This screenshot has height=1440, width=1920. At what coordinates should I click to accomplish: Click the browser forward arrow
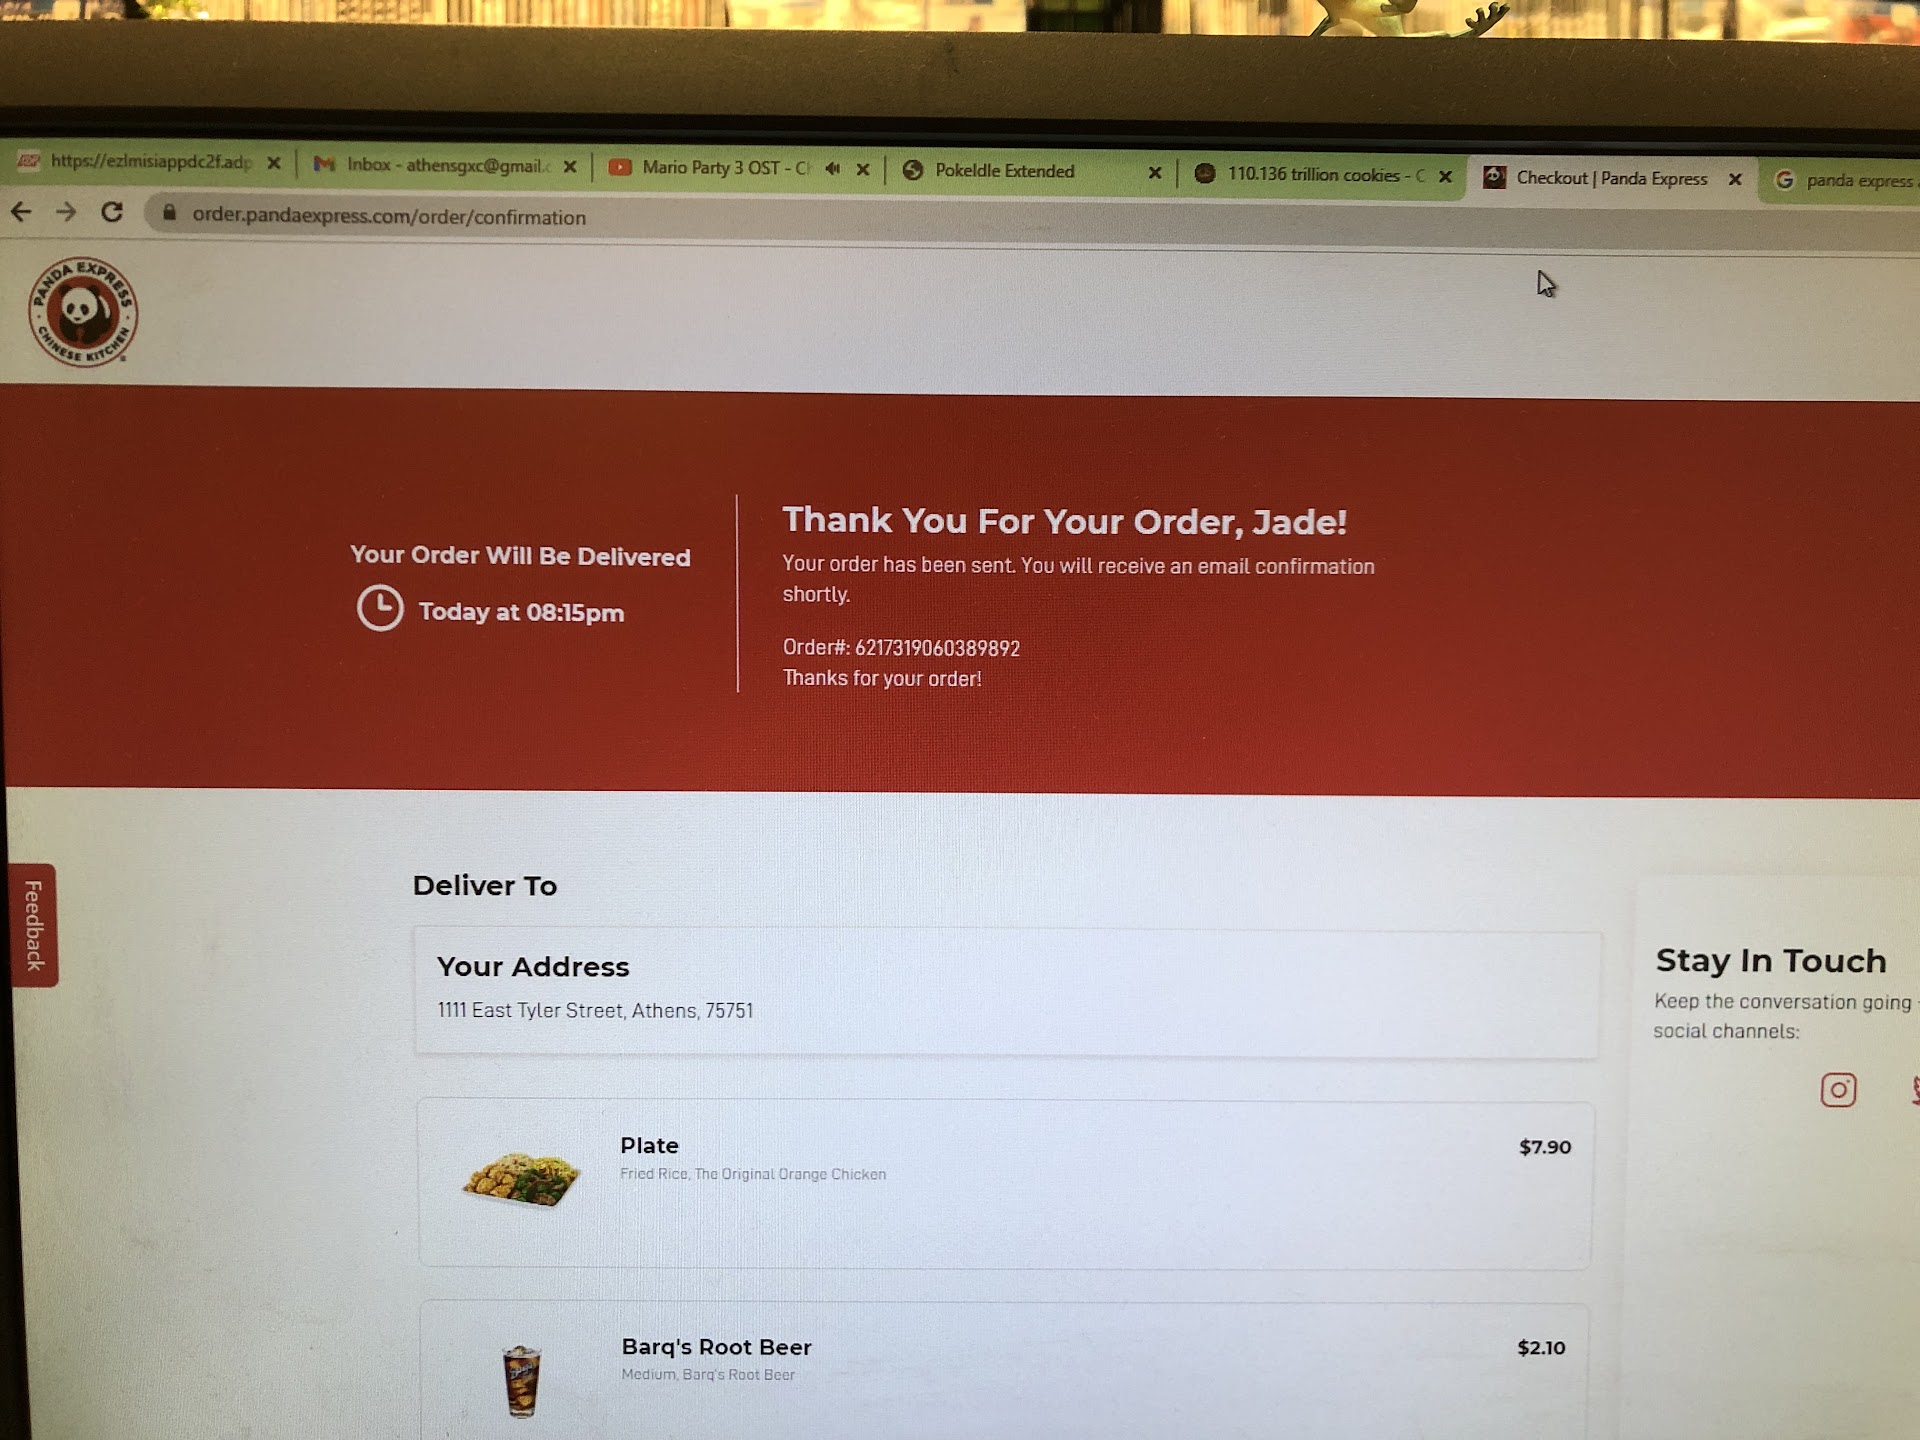tap(66, 212)
